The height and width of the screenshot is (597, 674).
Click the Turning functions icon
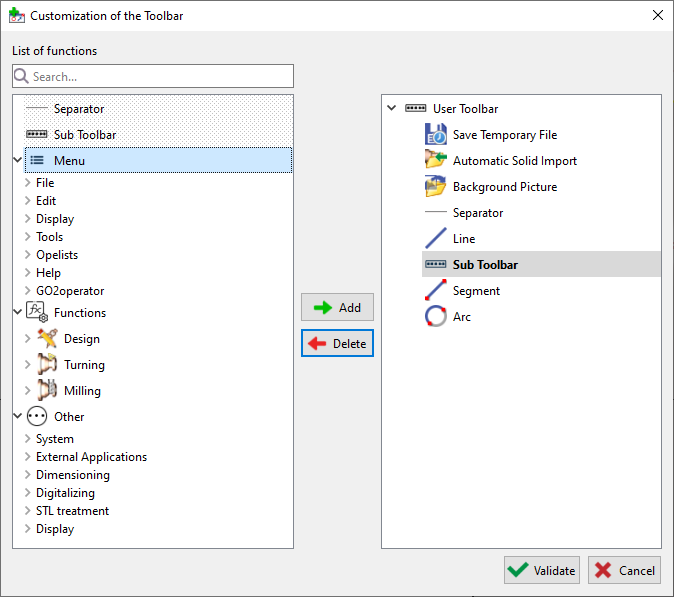coord(47,365)
